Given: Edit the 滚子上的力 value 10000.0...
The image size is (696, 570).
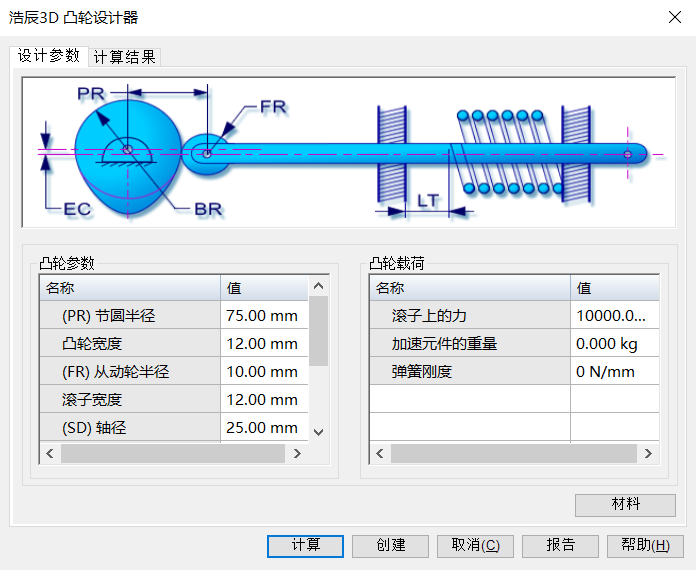Looking at the screenshot, I should coord(615,315).
